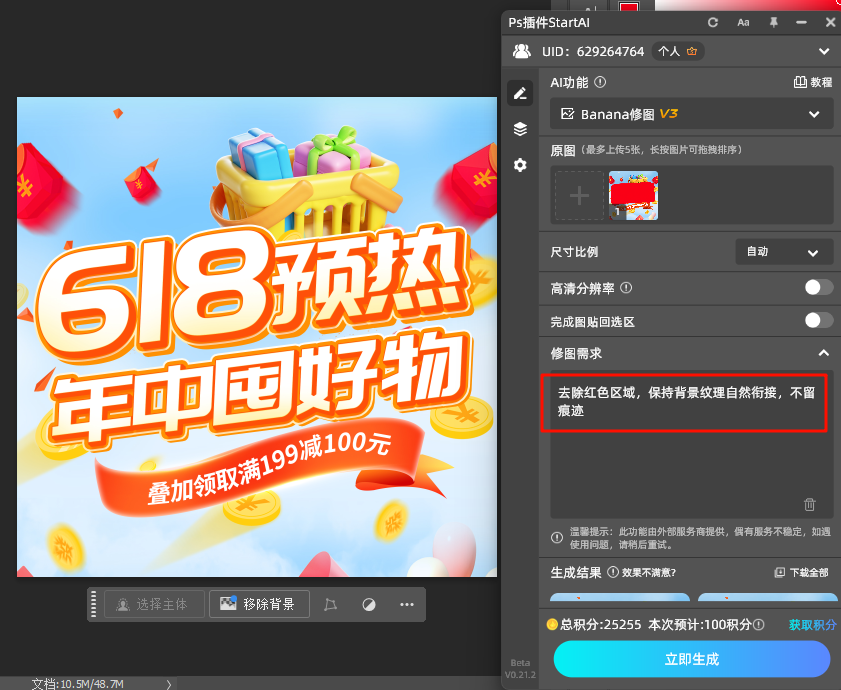This screenshot has width=841, height=690.
Task: Enable the 高清分辨率 switch
Action: pos(818,287)
